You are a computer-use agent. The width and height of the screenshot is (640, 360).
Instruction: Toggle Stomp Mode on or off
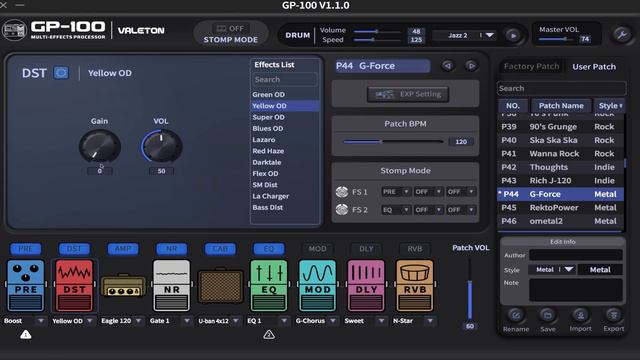tap(231, 34)
